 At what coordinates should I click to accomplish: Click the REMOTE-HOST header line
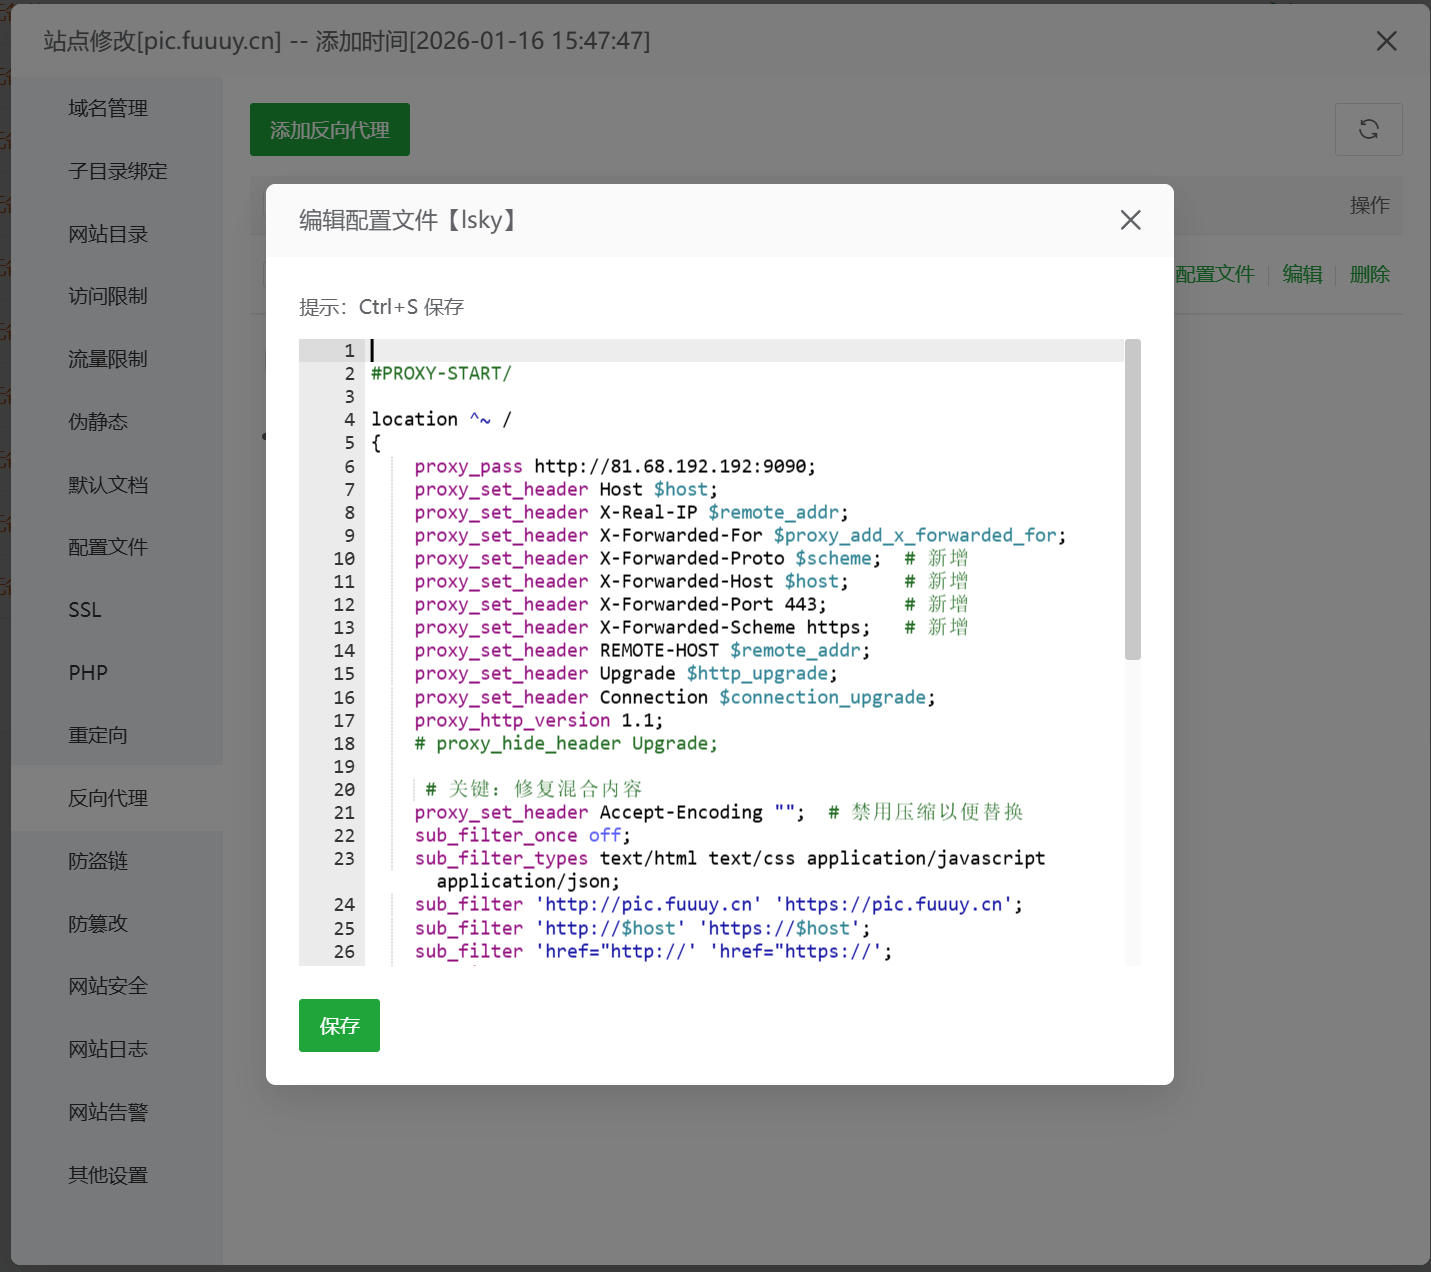pyautogui.click(x=642, y=650)
